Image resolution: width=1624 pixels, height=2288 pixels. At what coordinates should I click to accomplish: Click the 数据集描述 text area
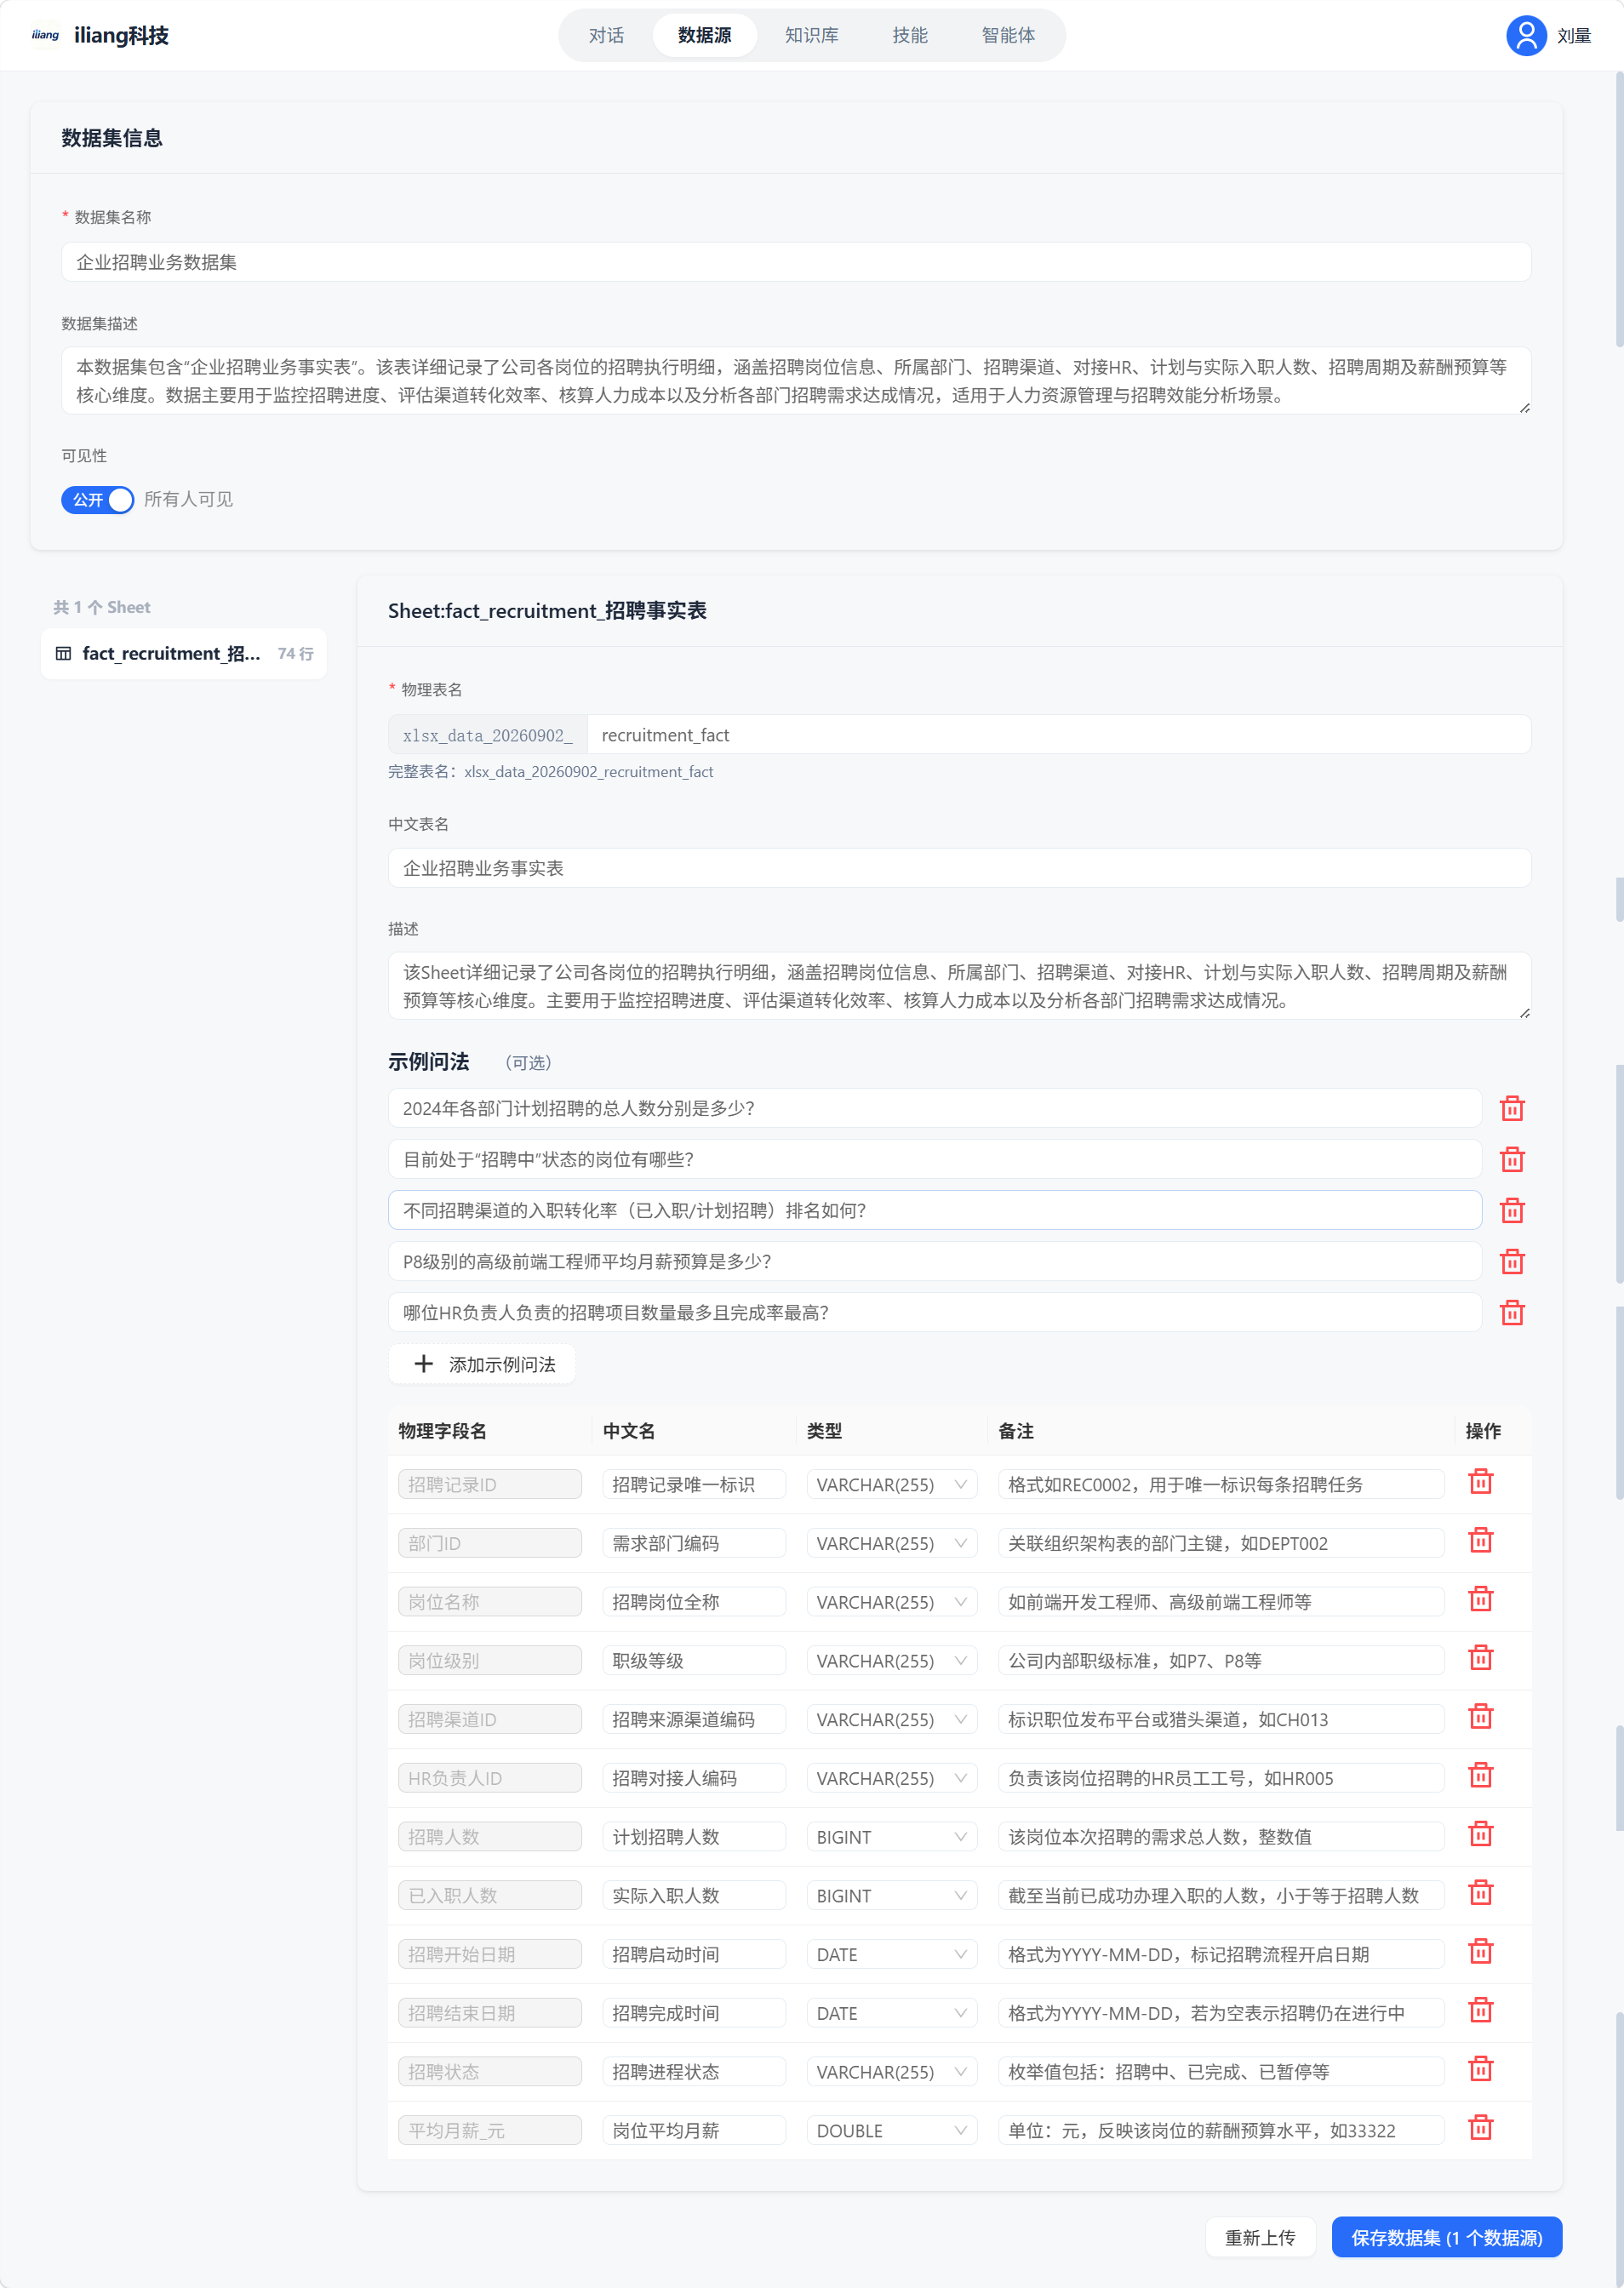tap(796, 381)
